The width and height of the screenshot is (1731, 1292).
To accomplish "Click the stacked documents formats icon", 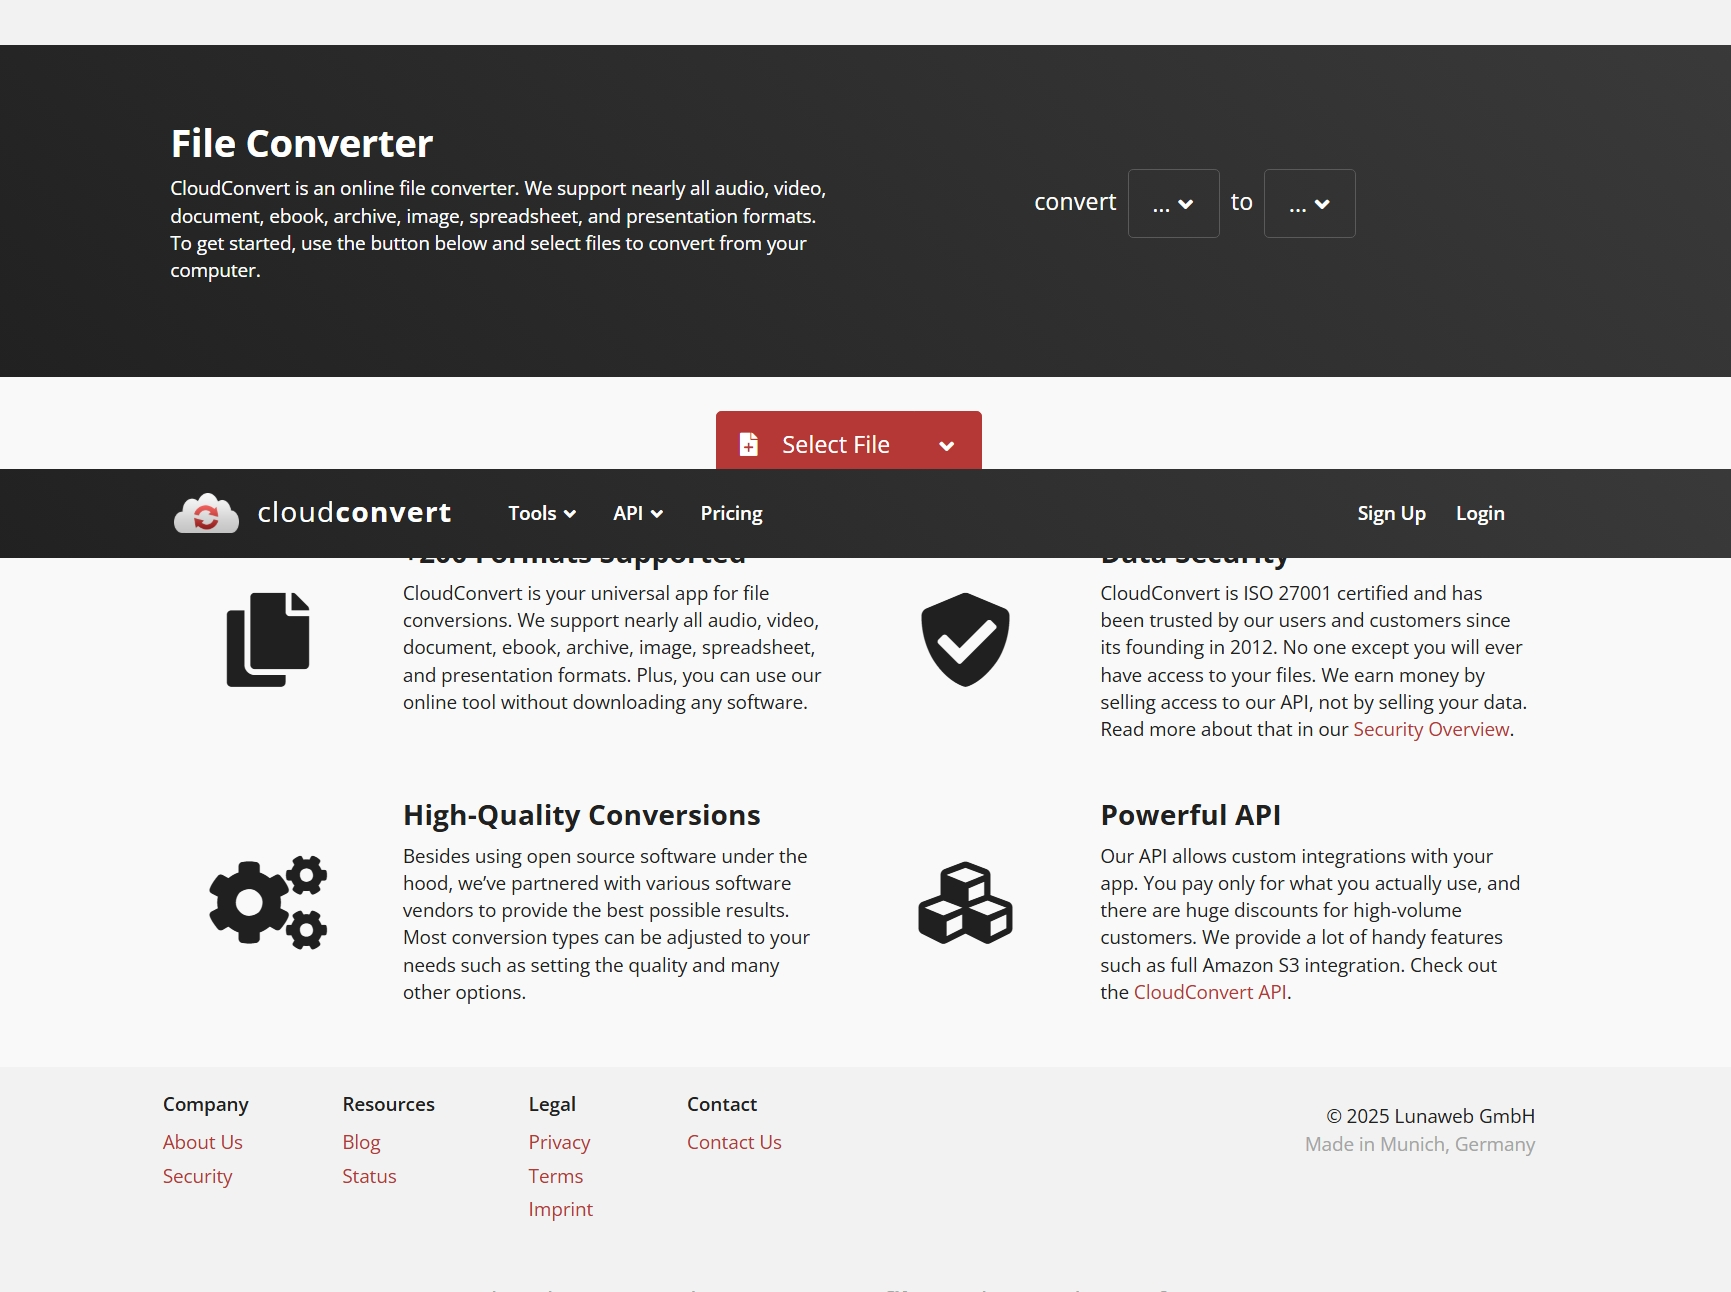I will [x=268, y=639].
